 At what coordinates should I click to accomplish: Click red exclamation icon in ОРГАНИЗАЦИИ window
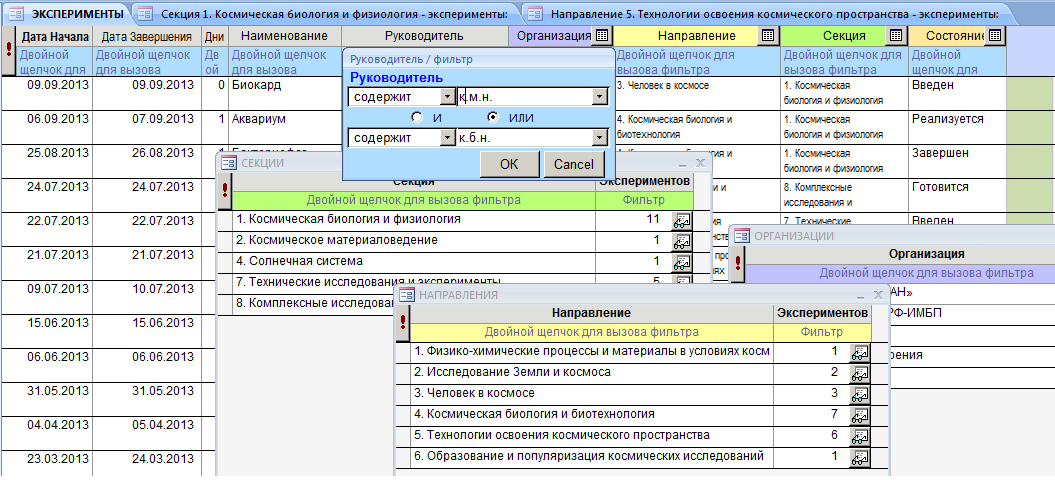pyautogui.click(x=738, y=263)
